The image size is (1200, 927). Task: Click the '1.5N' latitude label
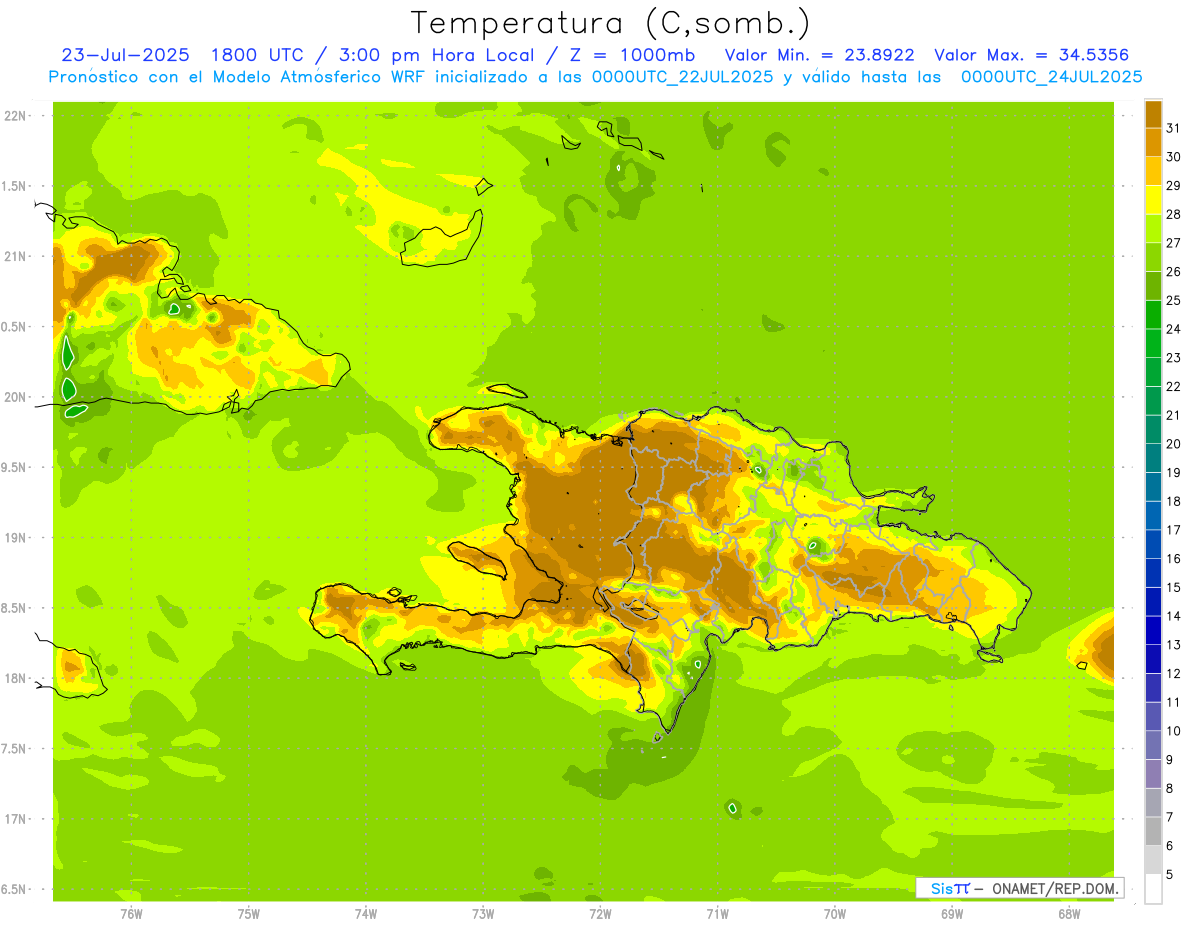tap(15, 186)
